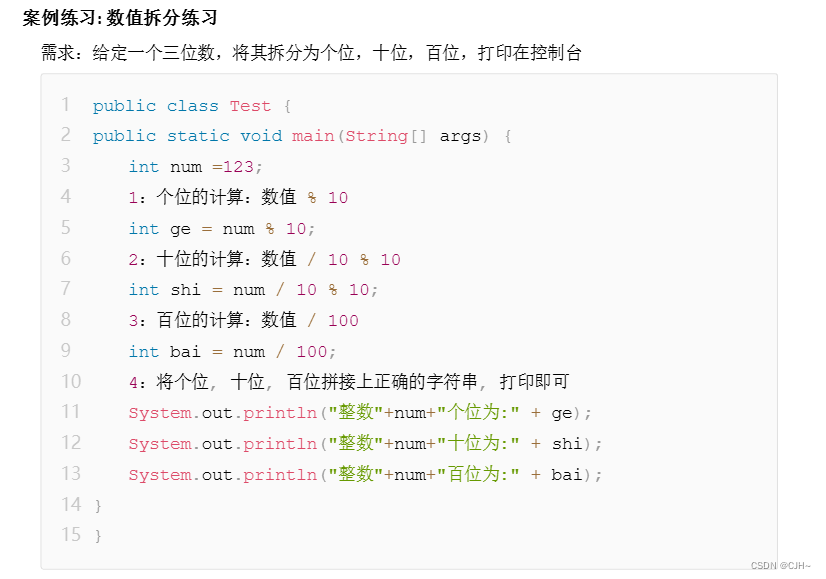Click line number 14
This screenshot has width=826, height=579.
tap(71, 504)
